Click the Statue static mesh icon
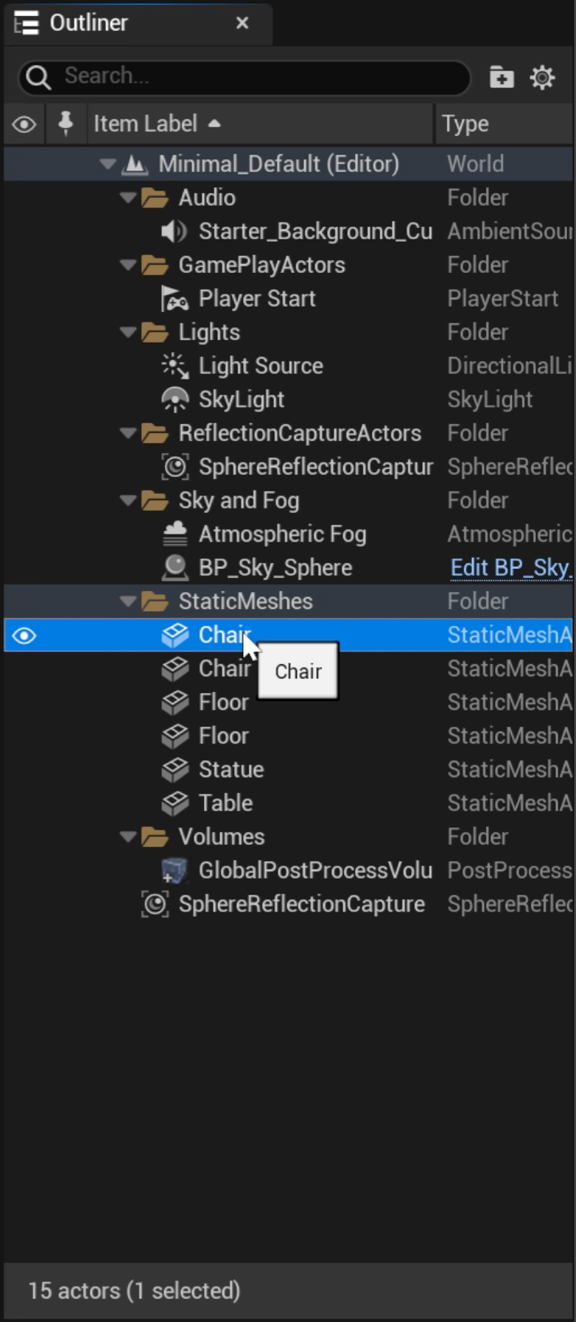The height and width of the screenshot is (1322, 576). [175, 769]
